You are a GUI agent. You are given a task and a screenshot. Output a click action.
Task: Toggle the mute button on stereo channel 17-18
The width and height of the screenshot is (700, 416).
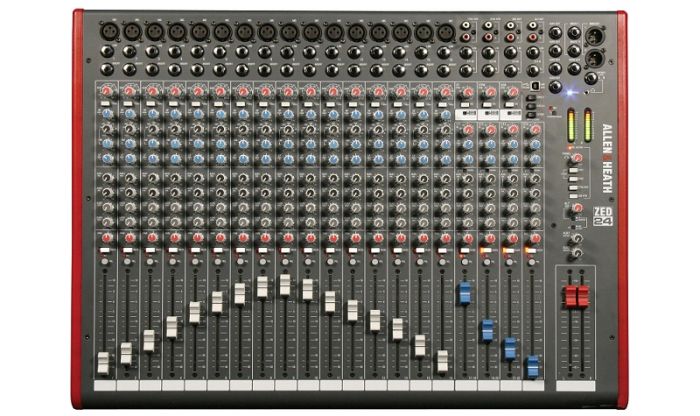click(x=465, y=251)
